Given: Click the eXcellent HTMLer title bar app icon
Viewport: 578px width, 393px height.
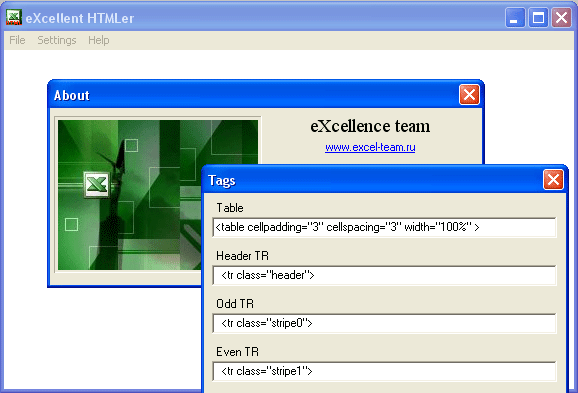Looking at the screenshot, I should [14, 17].
